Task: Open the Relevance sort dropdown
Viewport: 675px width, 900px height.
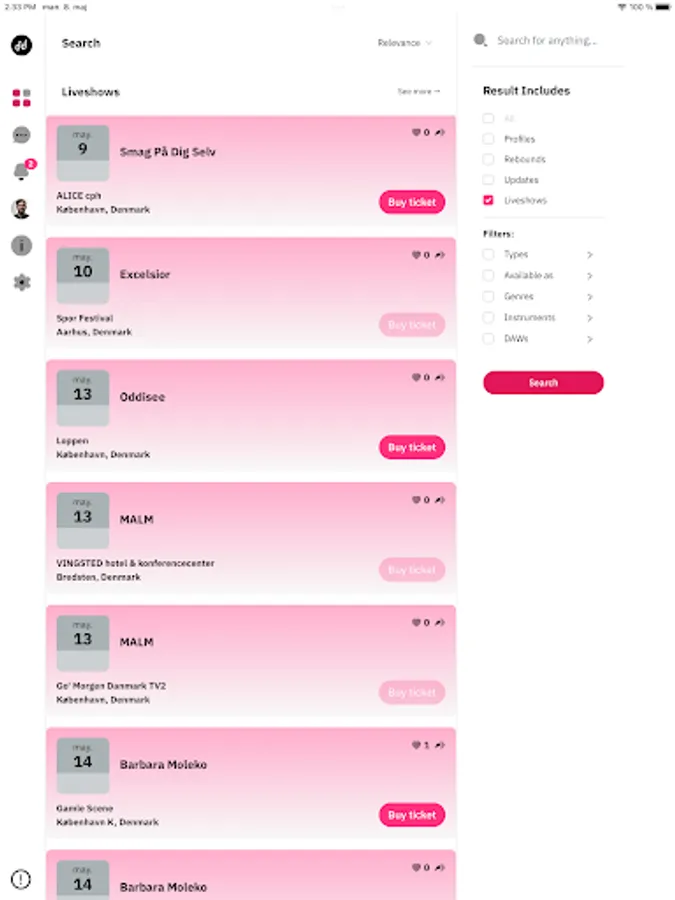Action: 404,43
